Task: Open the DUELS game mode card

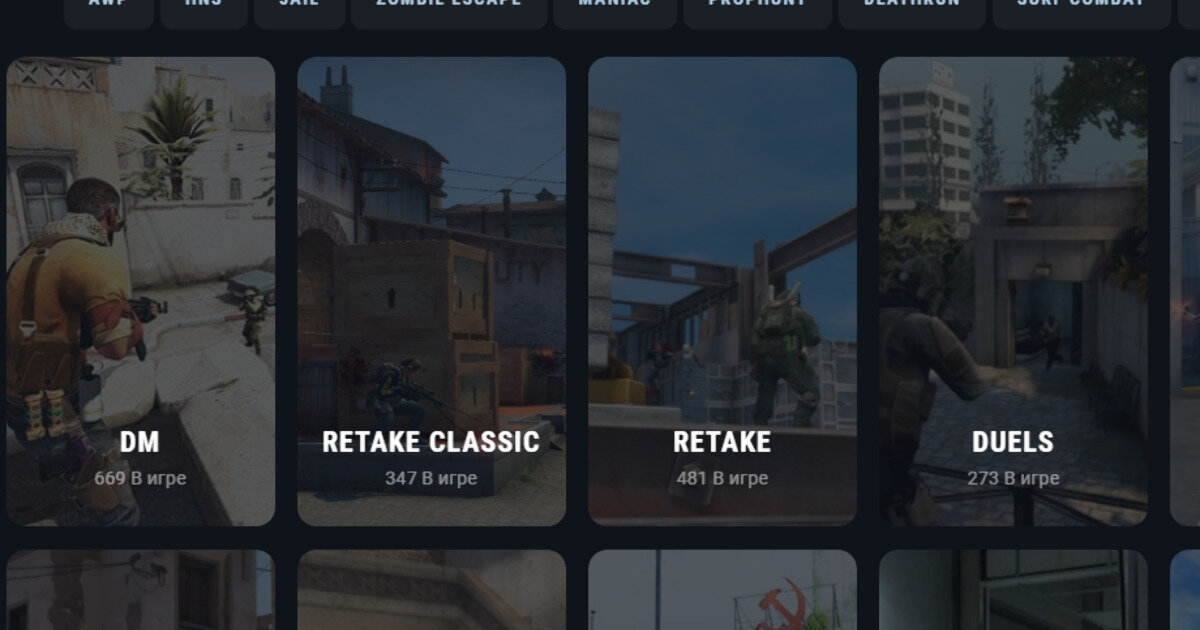Action: click(1013, 291)
